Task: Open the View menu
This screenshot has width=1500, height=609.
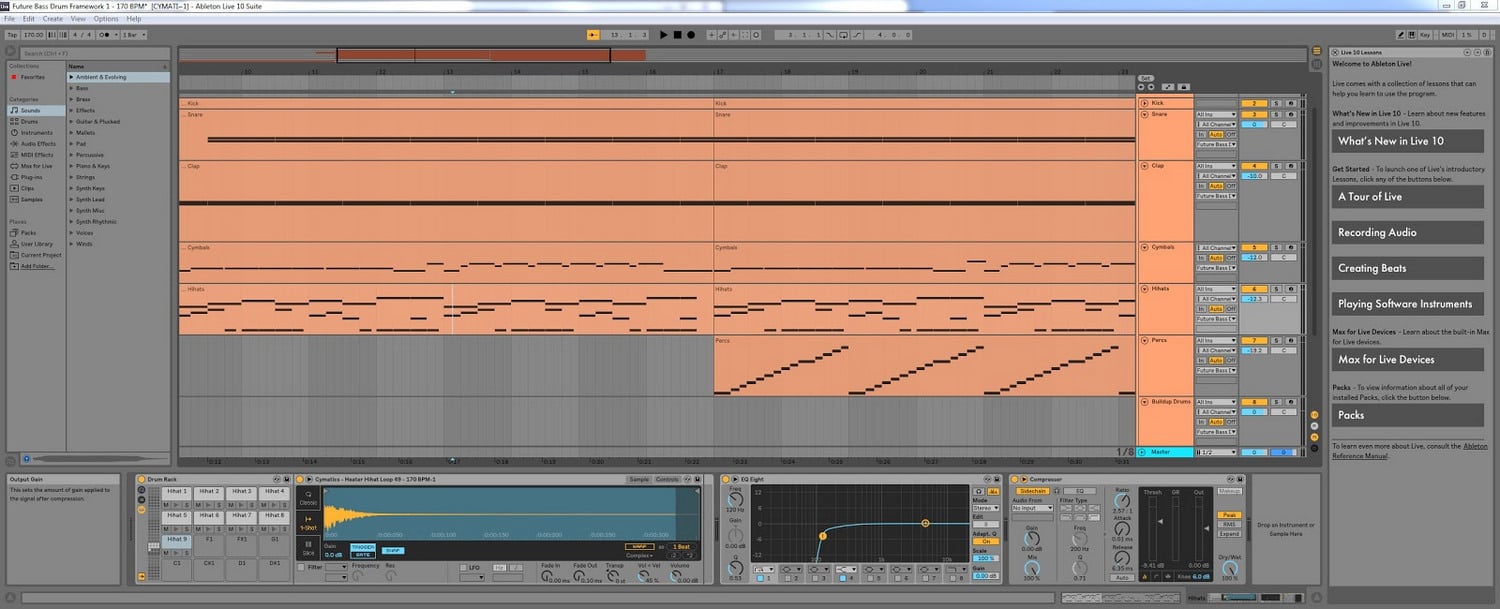Action: pos(78,19)
